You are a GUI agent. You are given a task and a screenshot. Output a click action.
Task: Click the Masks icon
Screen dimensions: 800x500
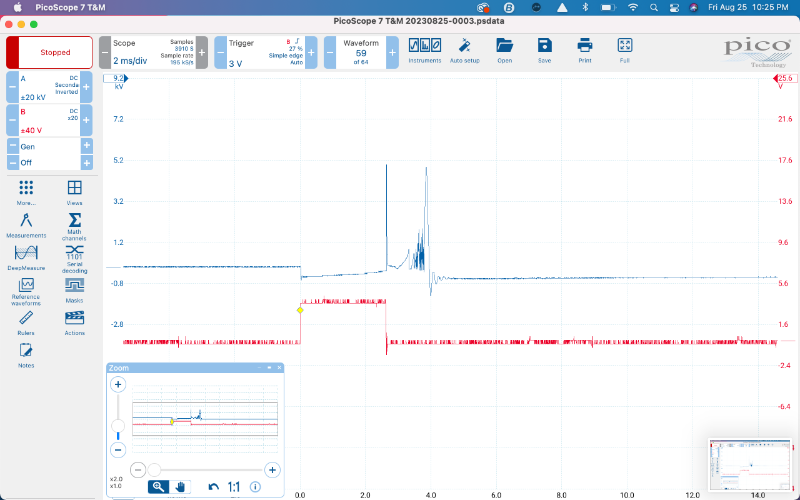click(74, 289)
